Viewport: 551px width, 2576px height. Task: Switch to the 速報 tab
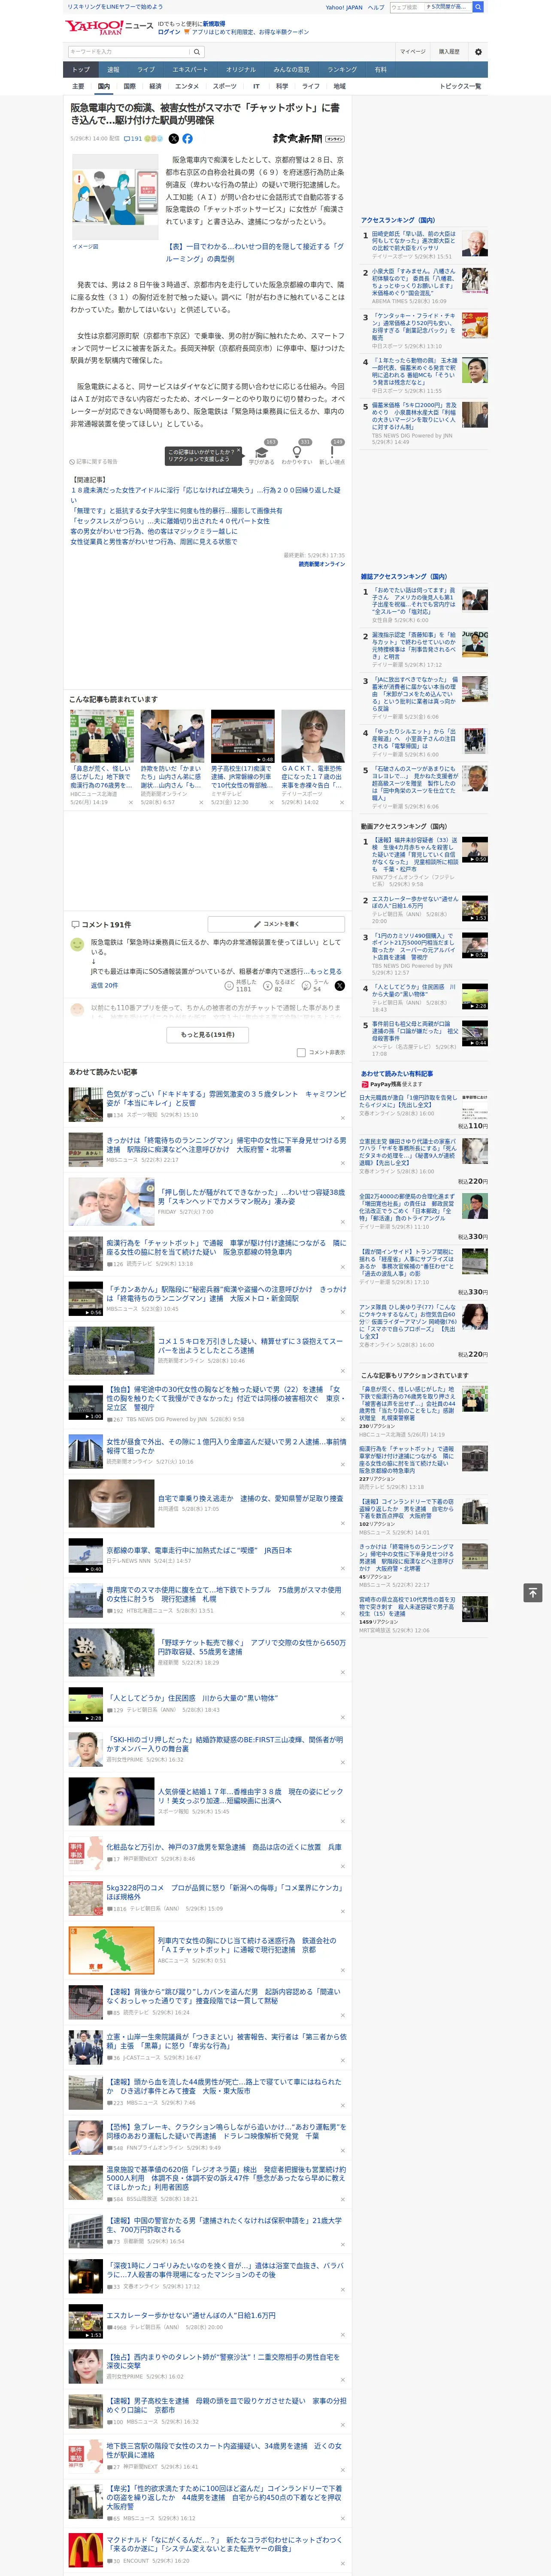point(113,70)
